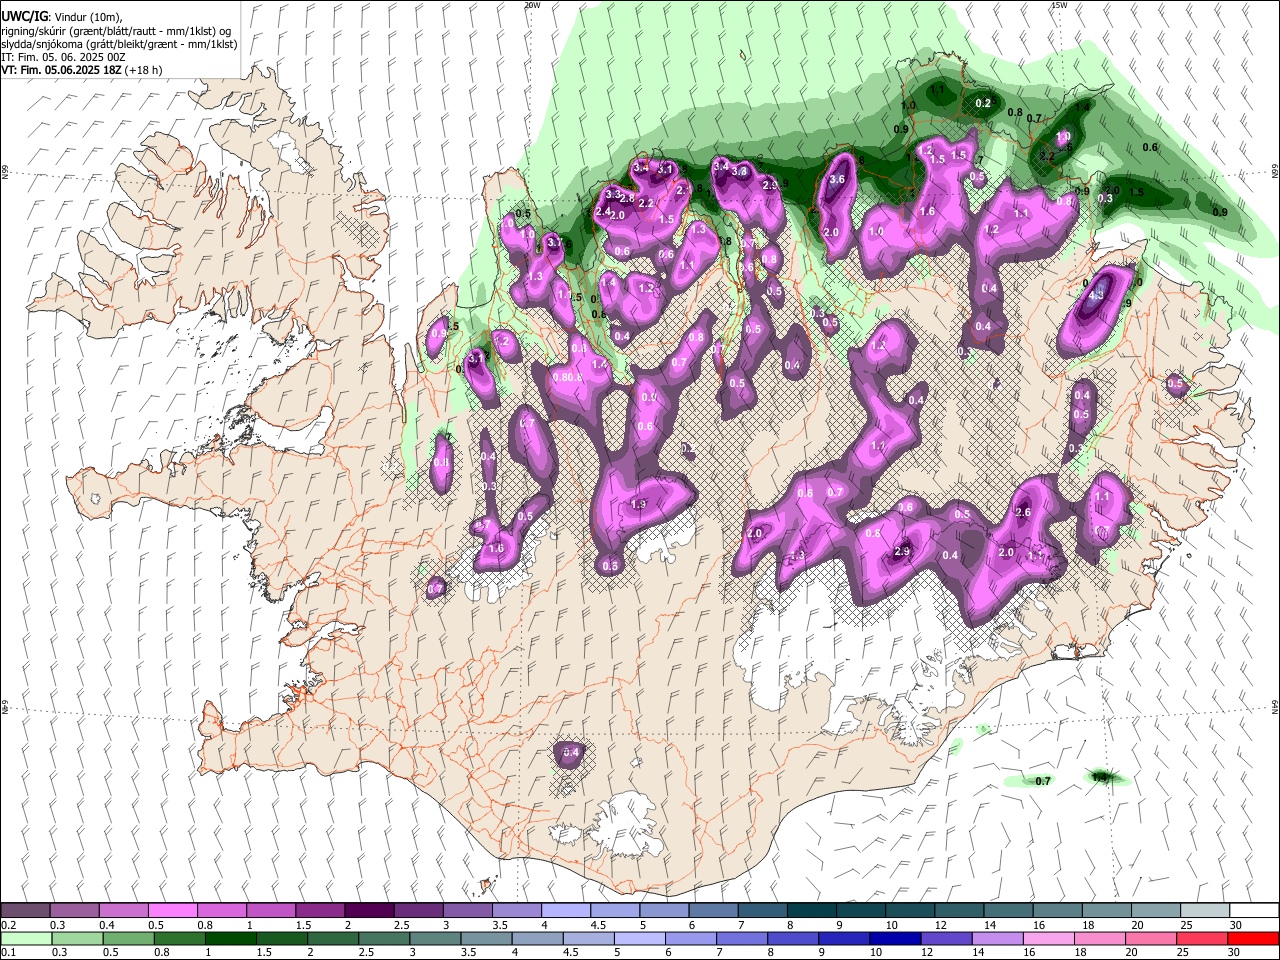The height and width of the screenshot is (960, 1280).
Task: Click the 15W longitude label
Action: pos(1058,5)
